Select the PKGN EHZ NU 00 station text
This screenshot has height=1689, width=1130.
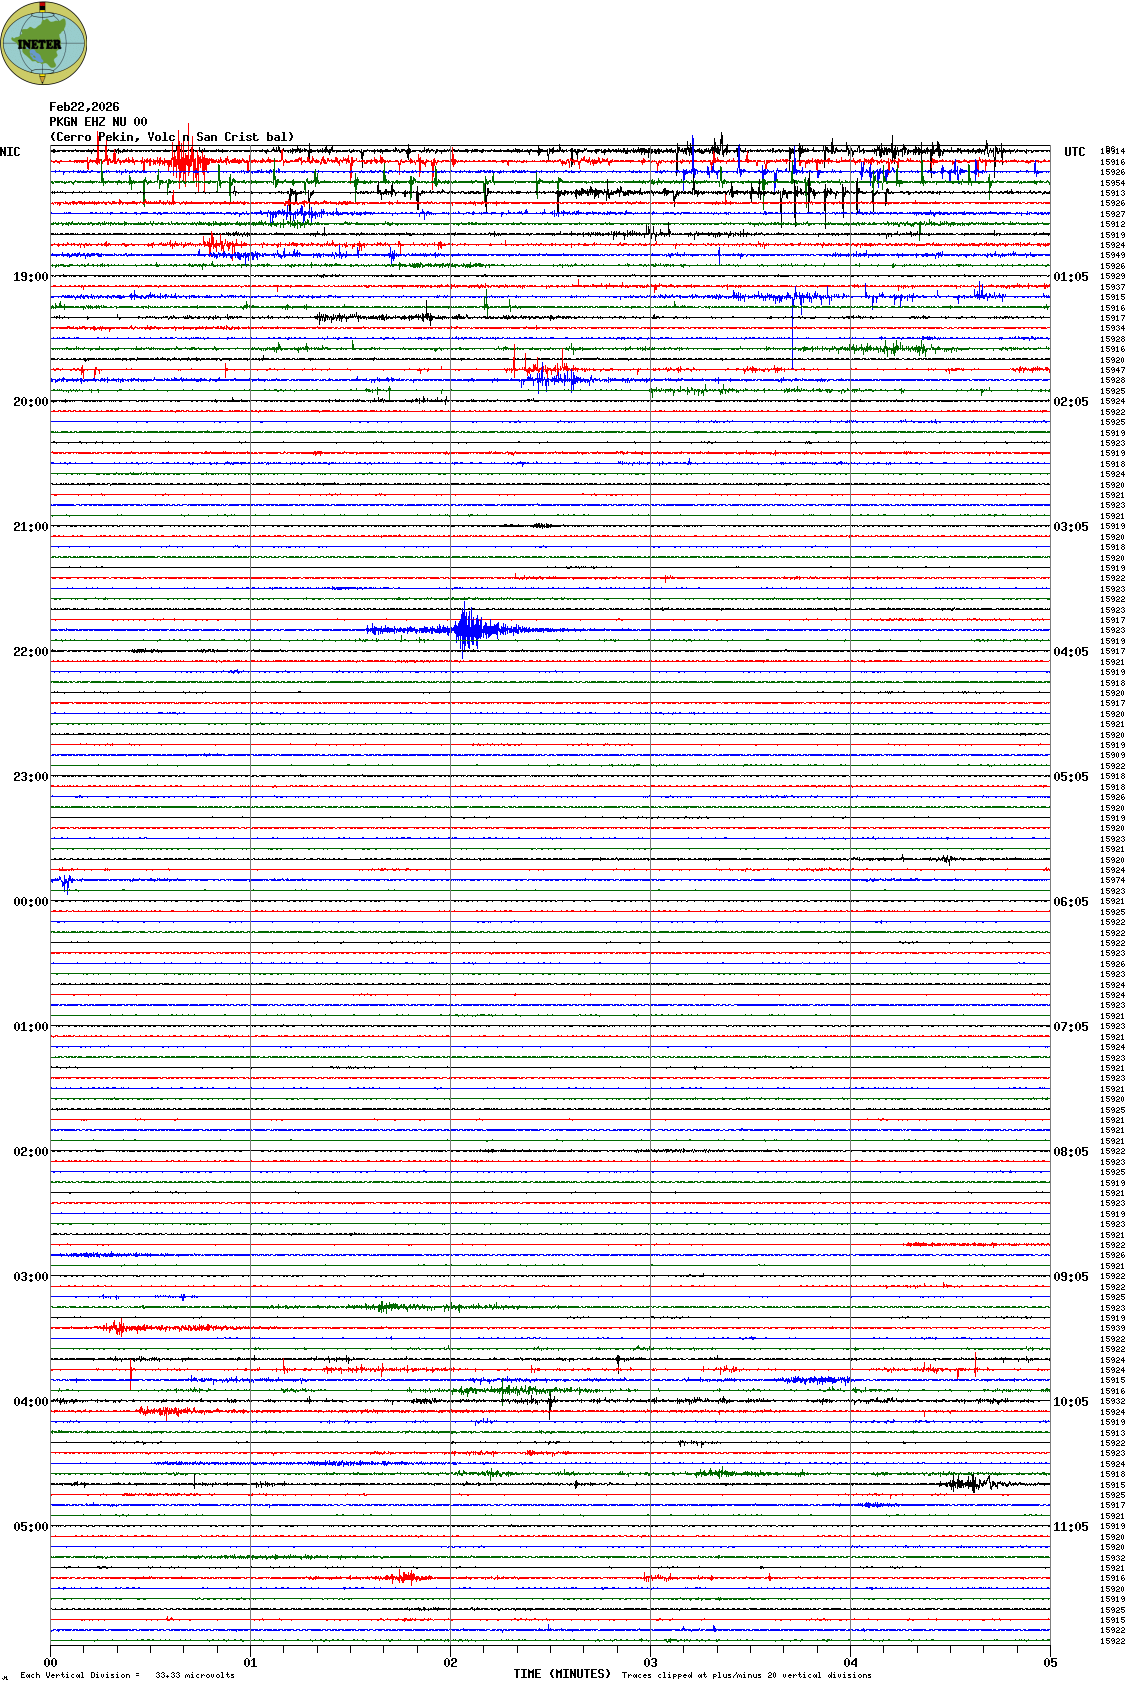pyautogui.click(x=98, y=122)
